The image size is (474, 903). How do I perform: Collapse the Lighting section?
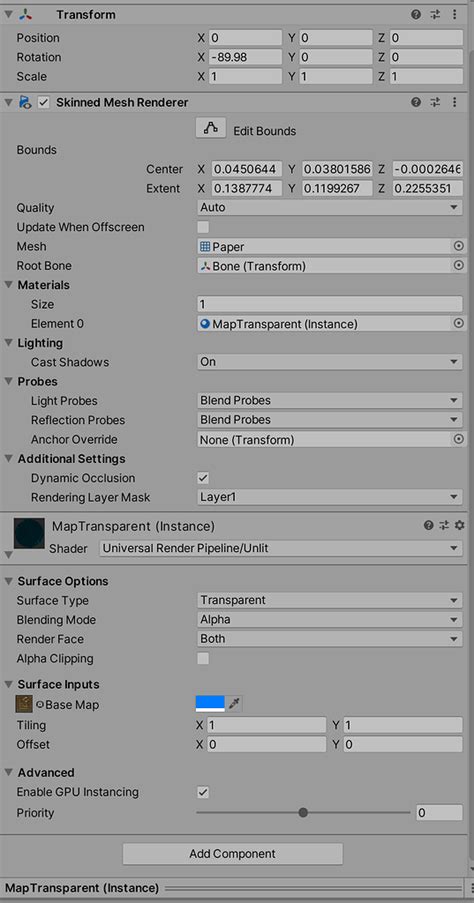pyautogui.click(x=9, y=343)
